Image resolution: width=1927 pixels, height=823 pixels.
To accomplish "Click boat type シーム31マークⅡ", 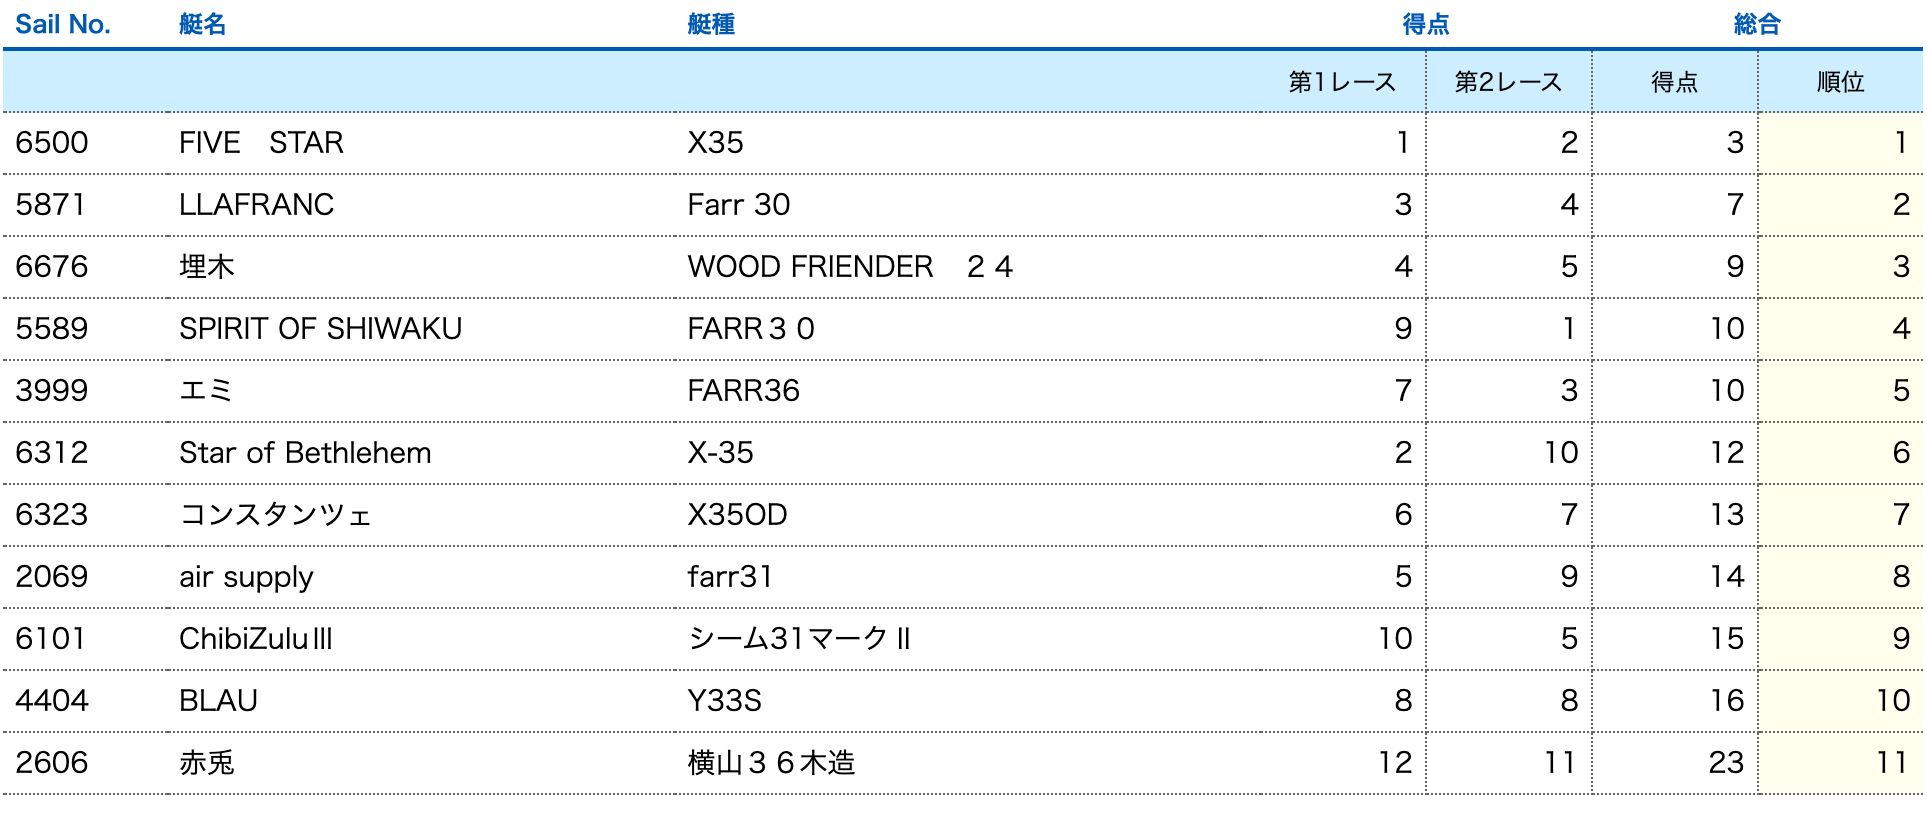I will (799, 639).
